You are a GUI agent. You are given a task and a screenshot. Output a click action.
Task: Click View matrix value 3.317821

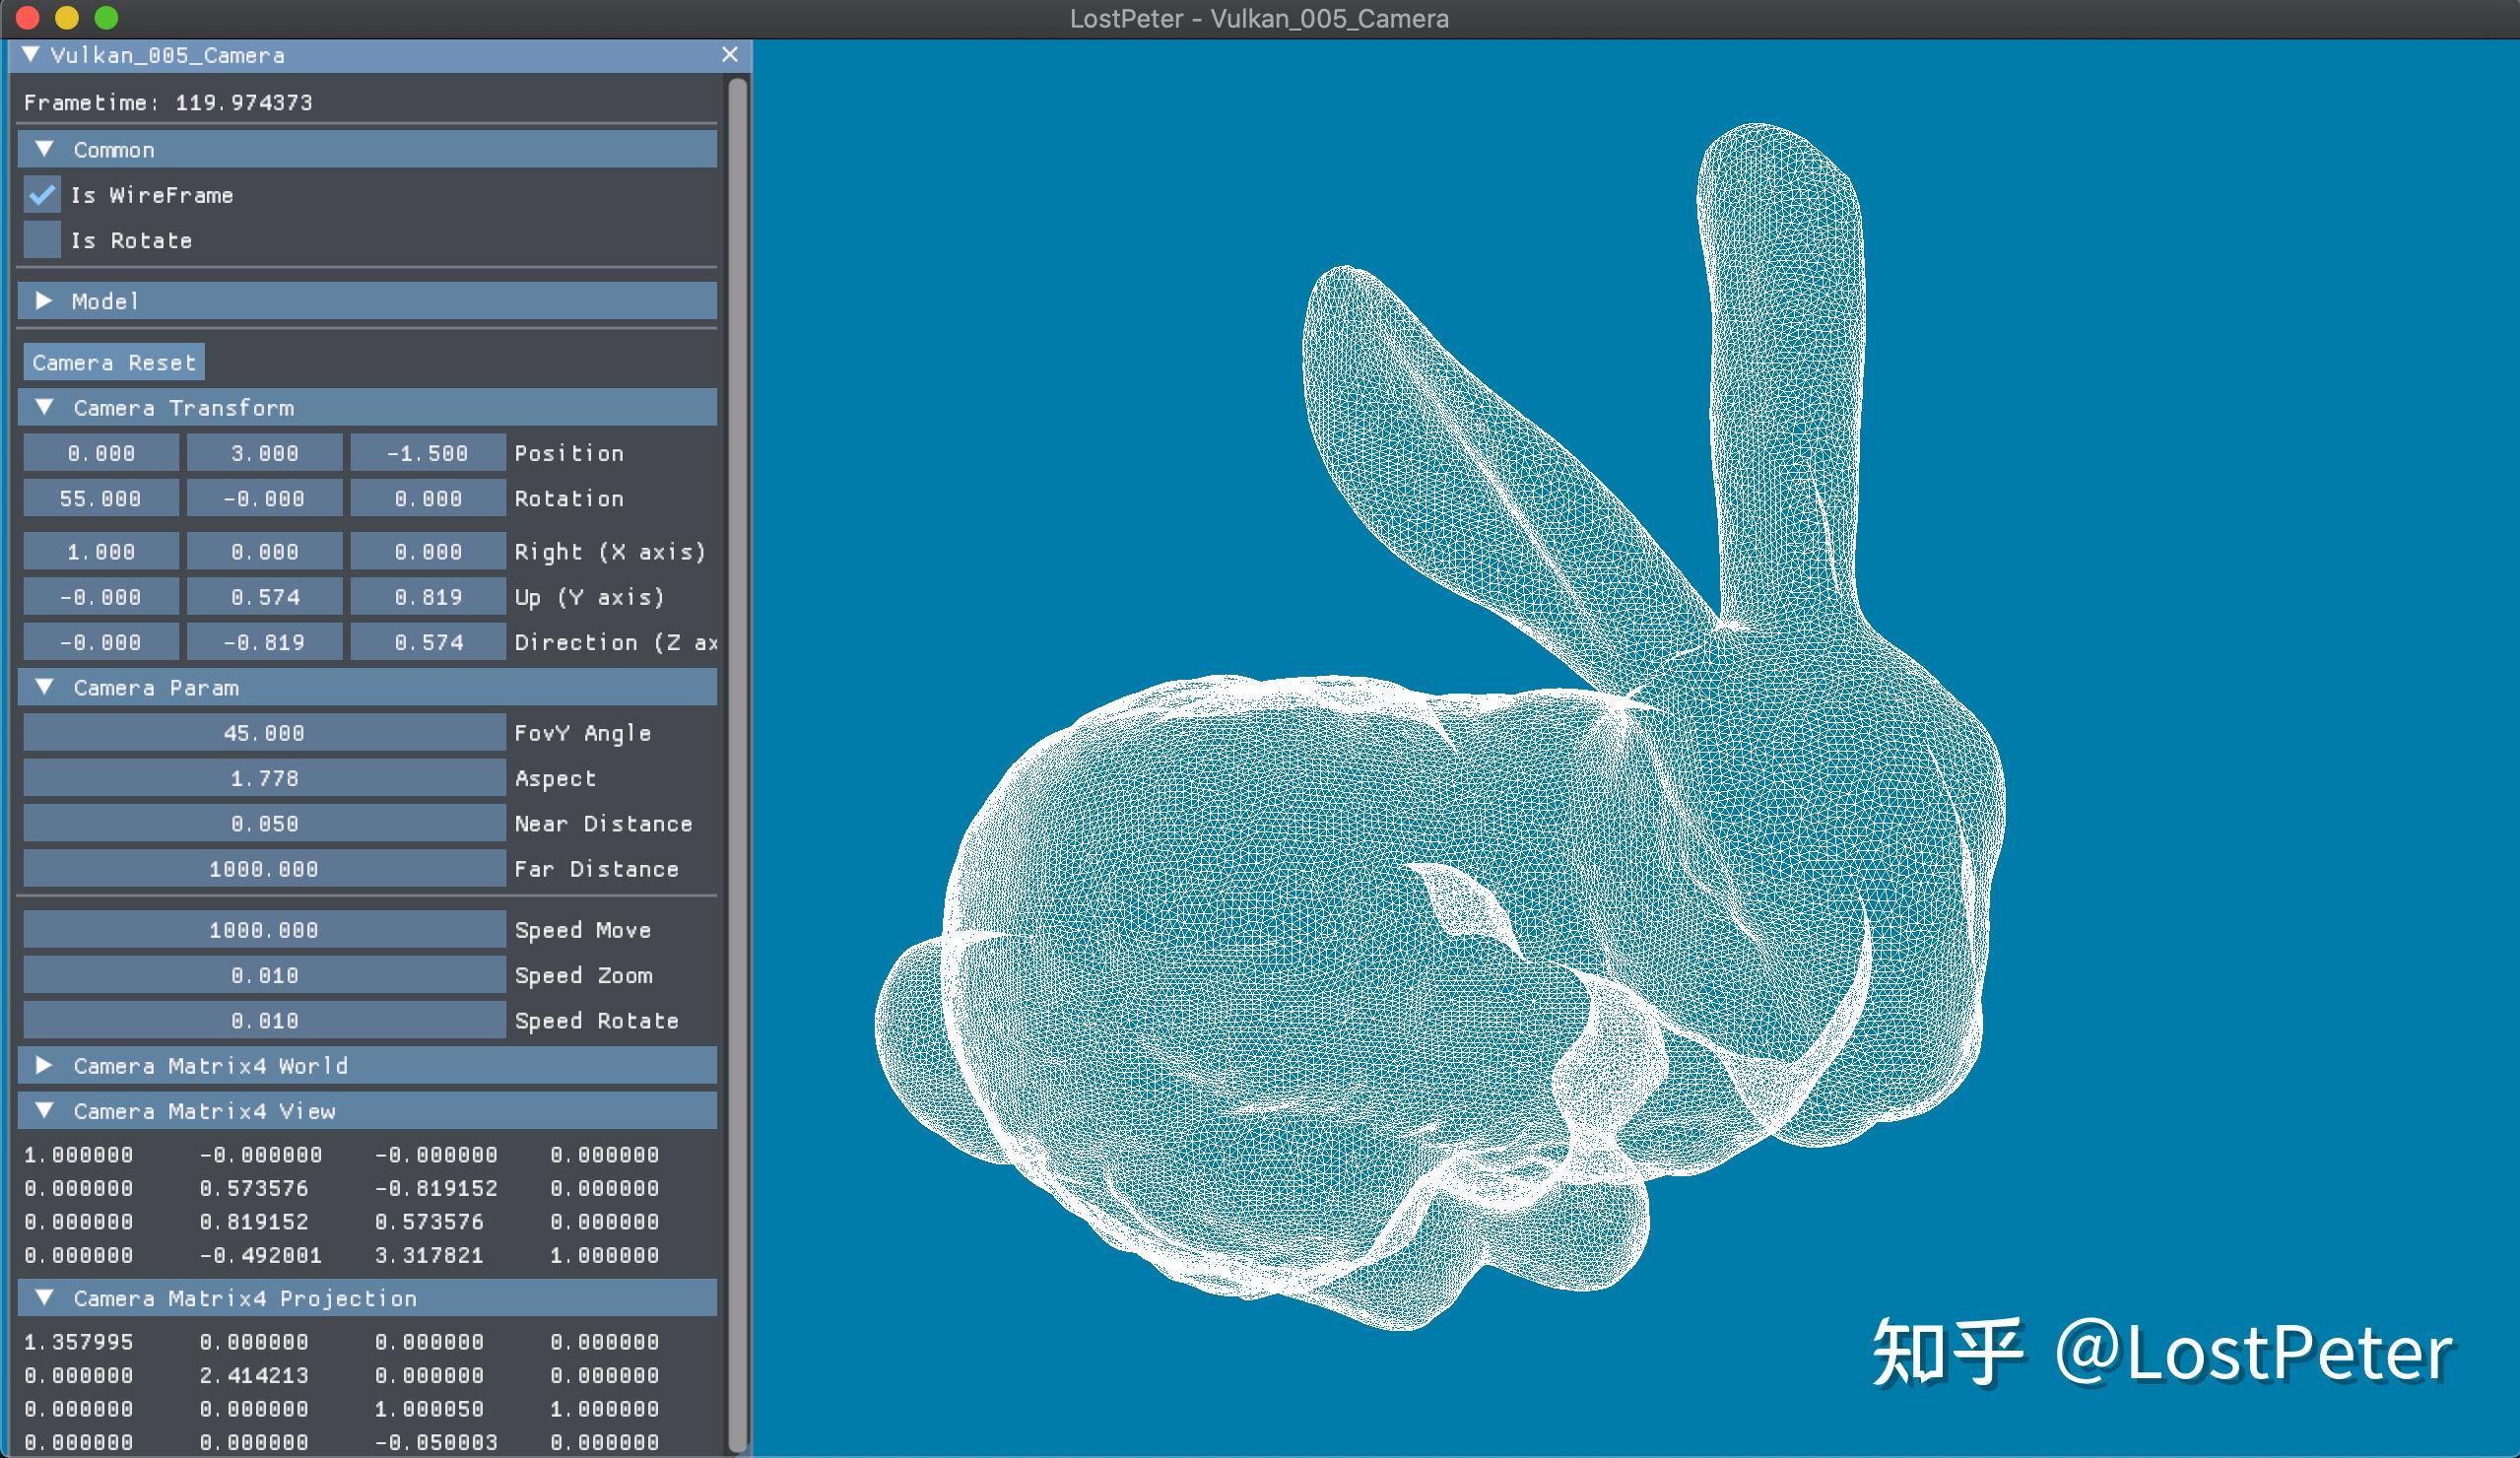(429, 1255)
